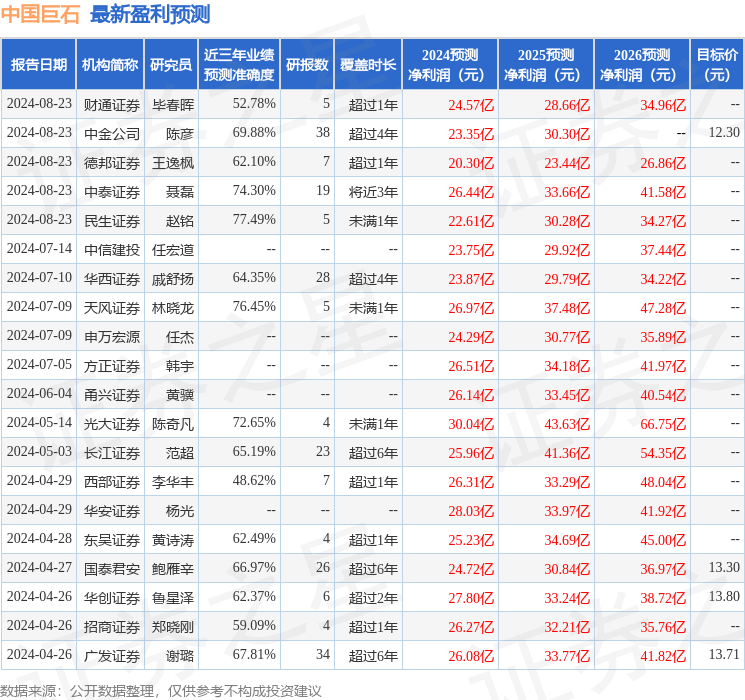
Task: Click the 中国巨石 title text
Action: click(x=40, y=14)
